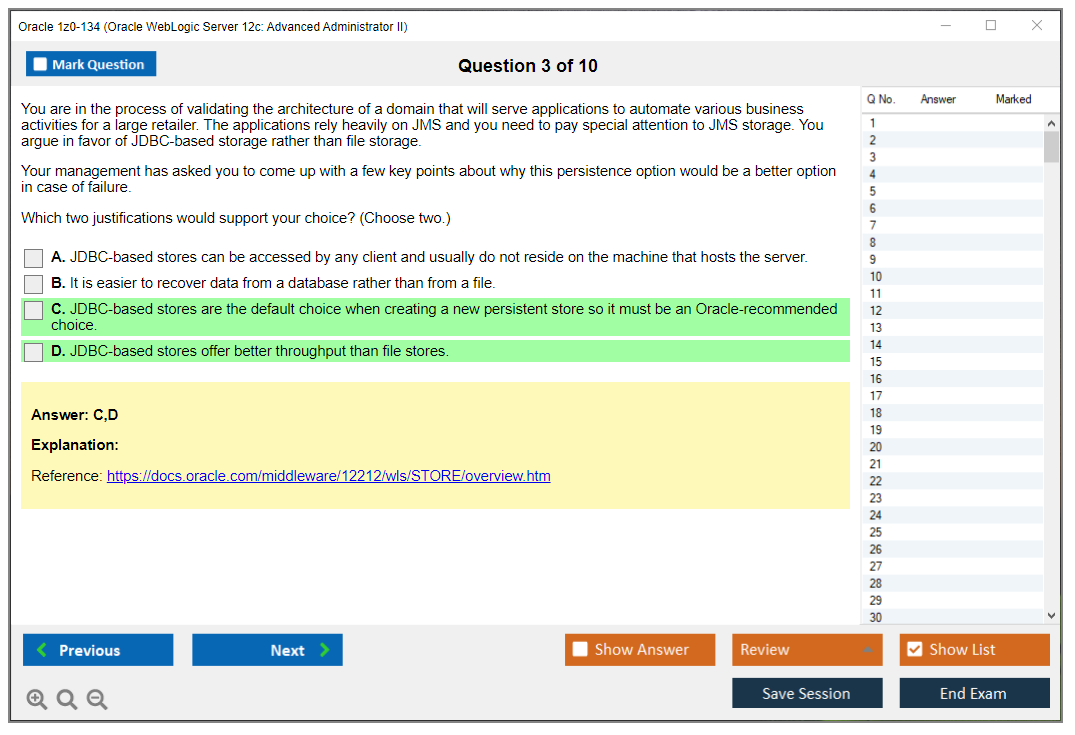Select question 19 in the list
Screen dimensions: 1075x735
pos(952,430)
